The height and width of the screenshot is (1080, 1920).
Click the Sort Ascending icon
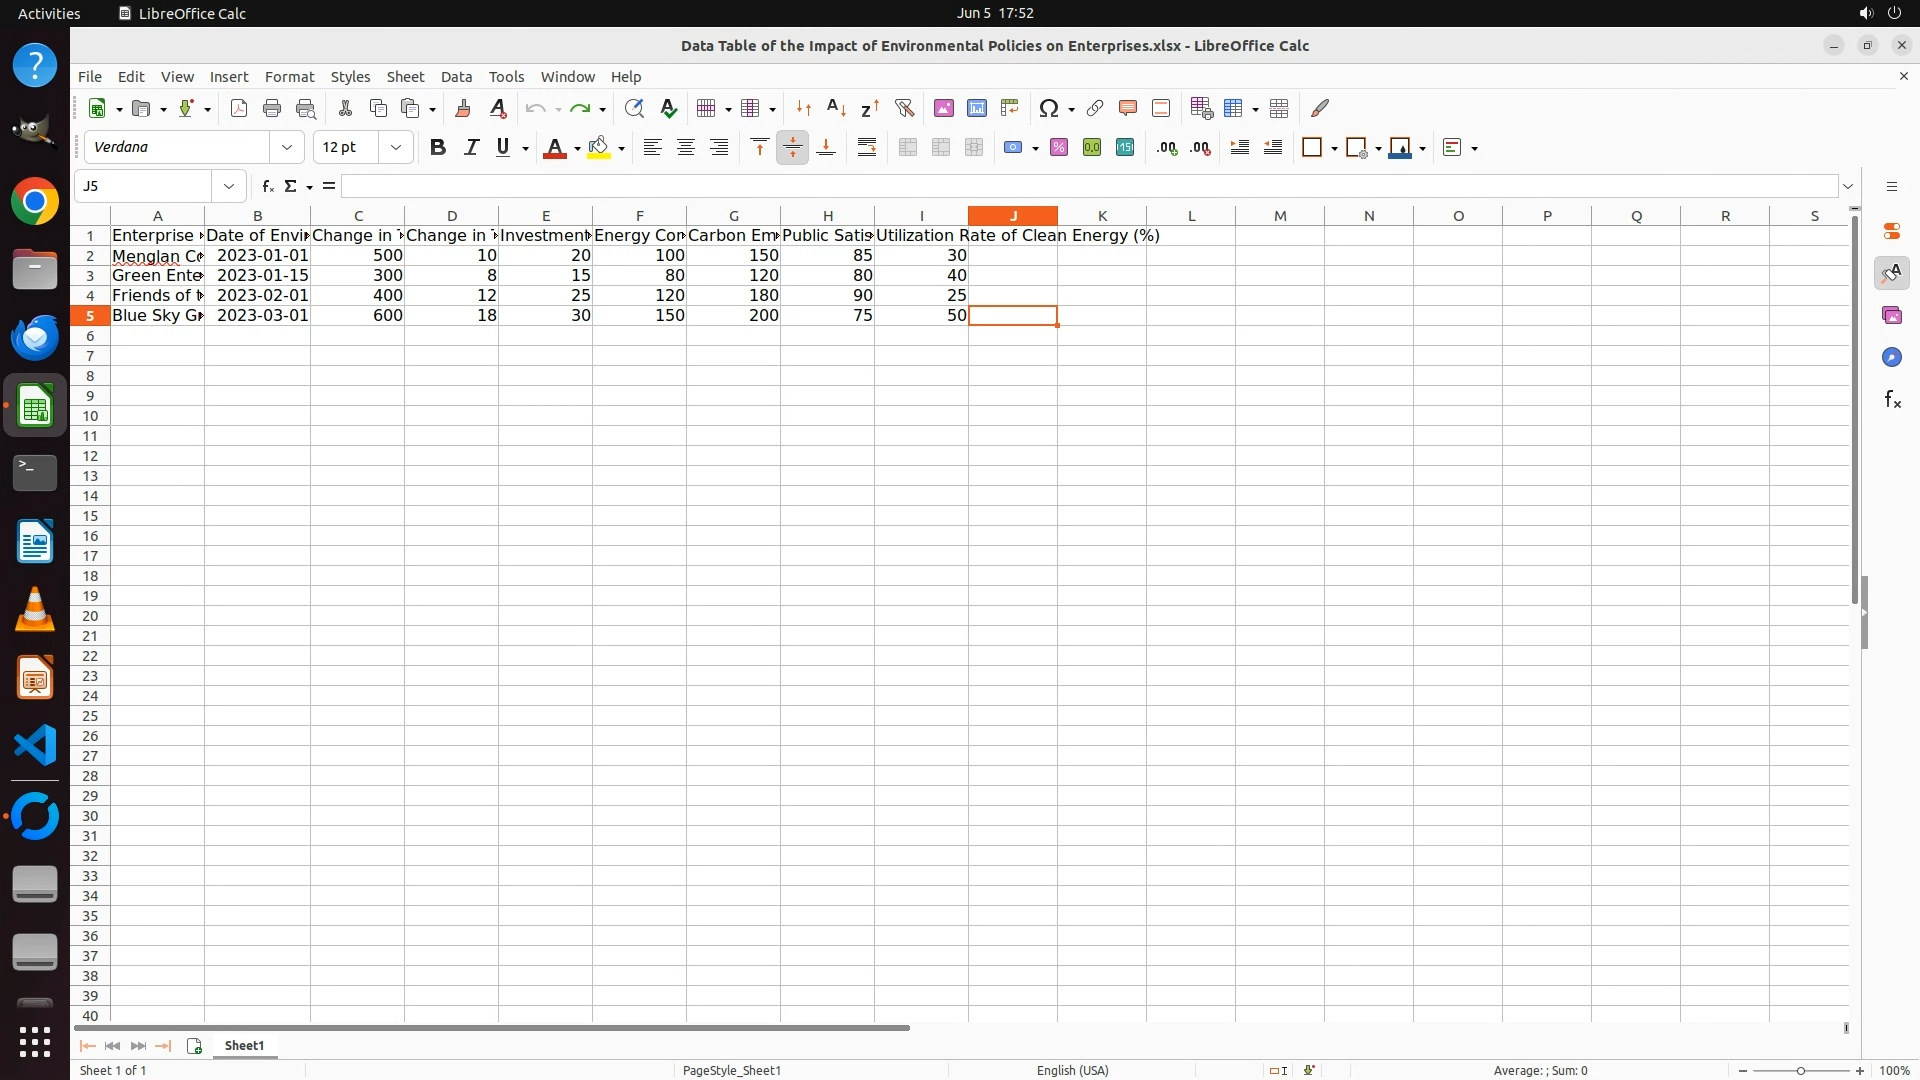point(836,108)
